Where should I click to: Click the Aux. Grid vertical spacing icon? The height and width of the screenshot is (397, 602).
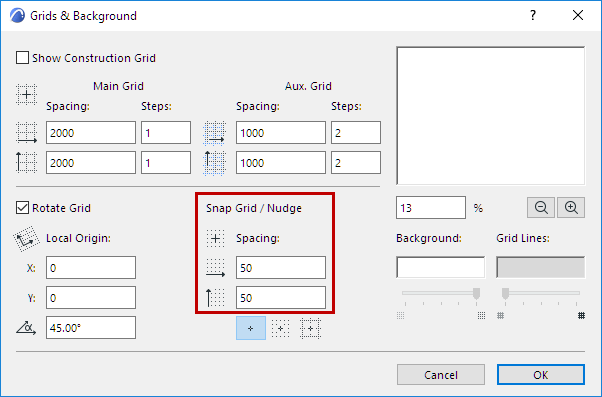tap(214, 163)
